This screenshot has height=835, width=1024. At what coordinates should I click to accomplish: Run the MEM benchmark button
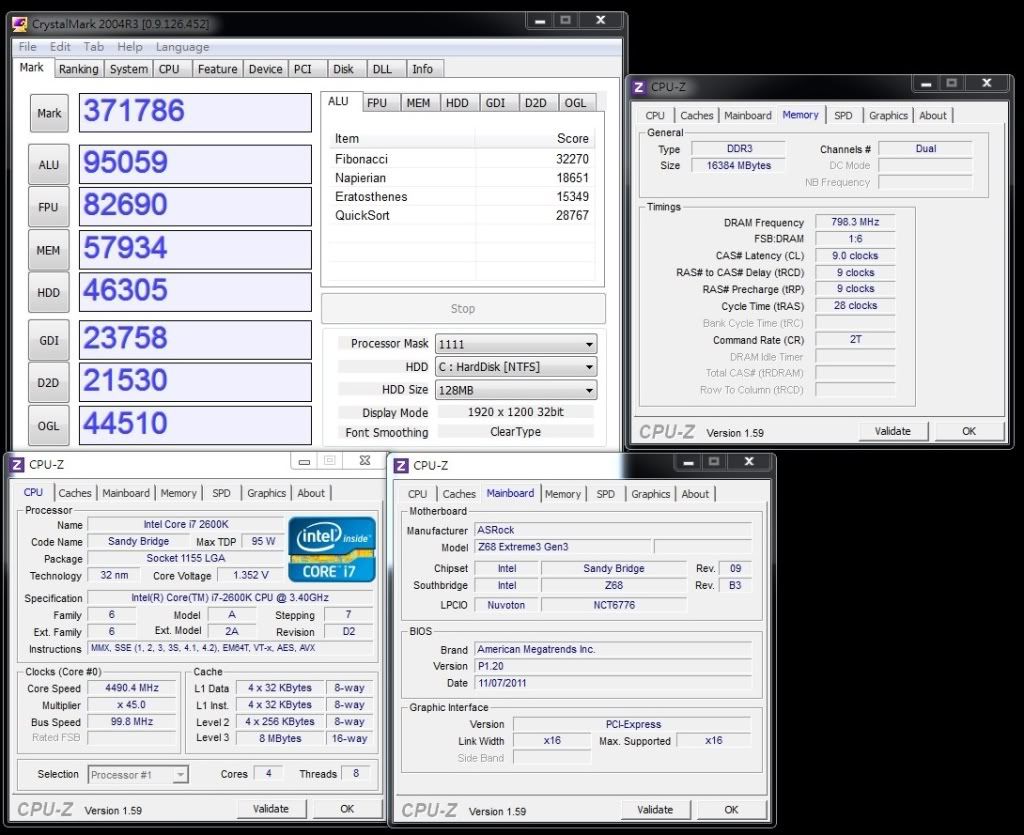pyautogui.click(x=49, y=251)
